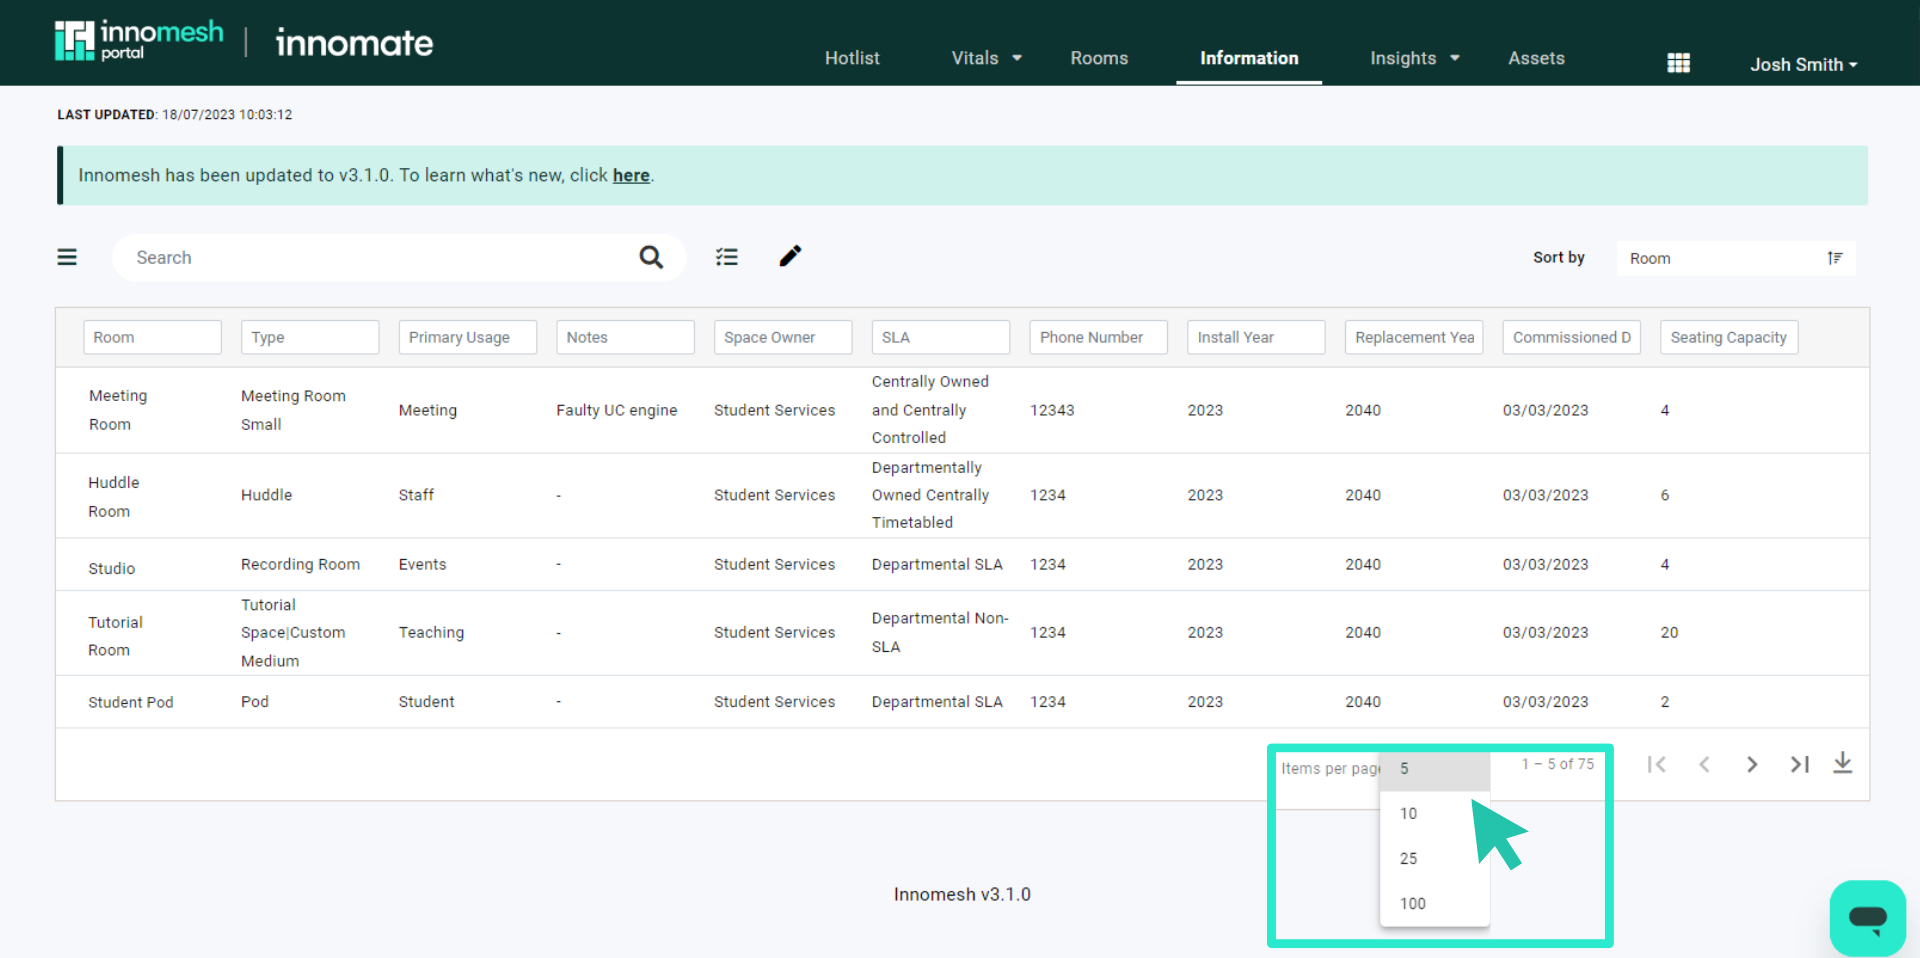
Task: Jump to the last page of results
Action: click(x=1800, y=764)
